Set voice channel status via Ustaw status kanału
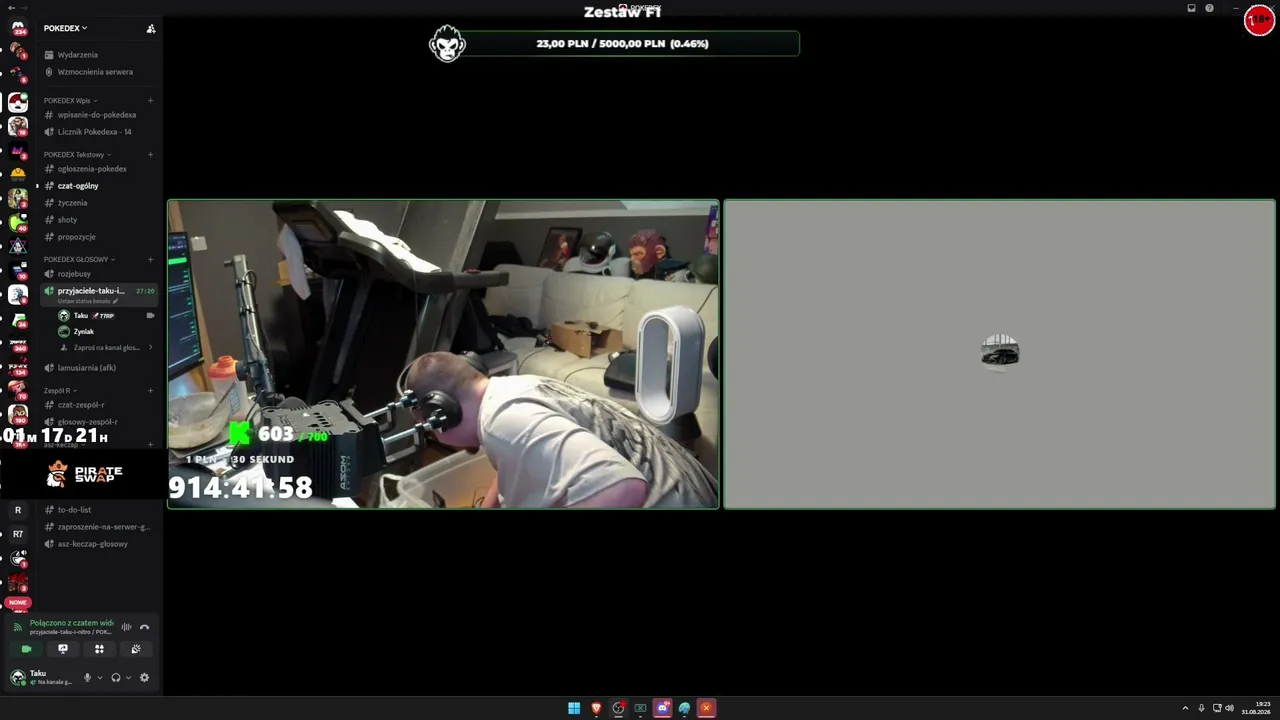 (x=88, y=301)
